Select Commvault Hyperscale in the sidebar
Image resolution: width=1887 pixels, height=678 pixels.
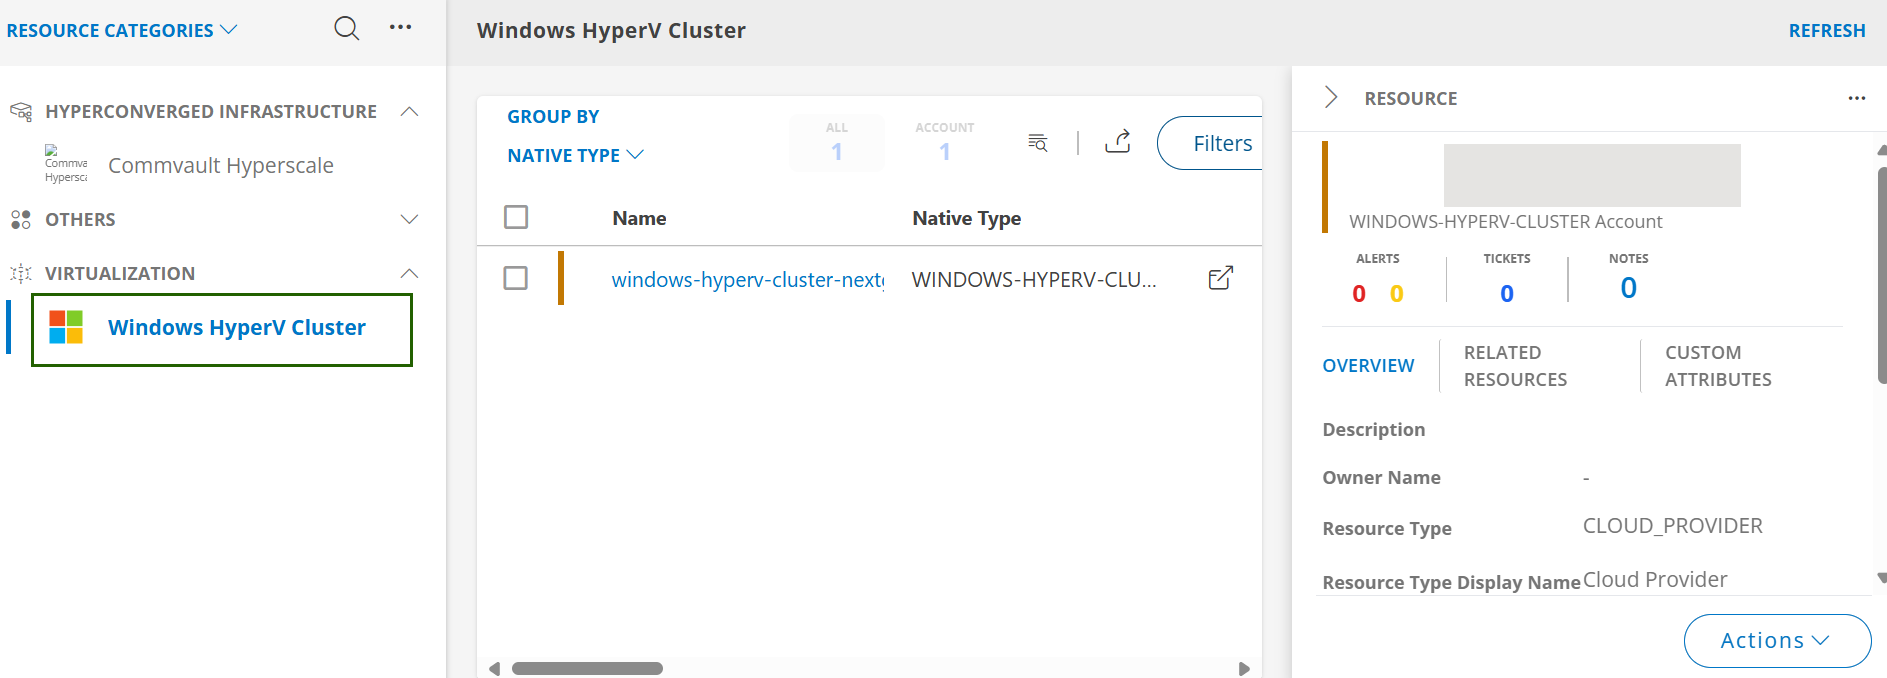pos(221,165)
